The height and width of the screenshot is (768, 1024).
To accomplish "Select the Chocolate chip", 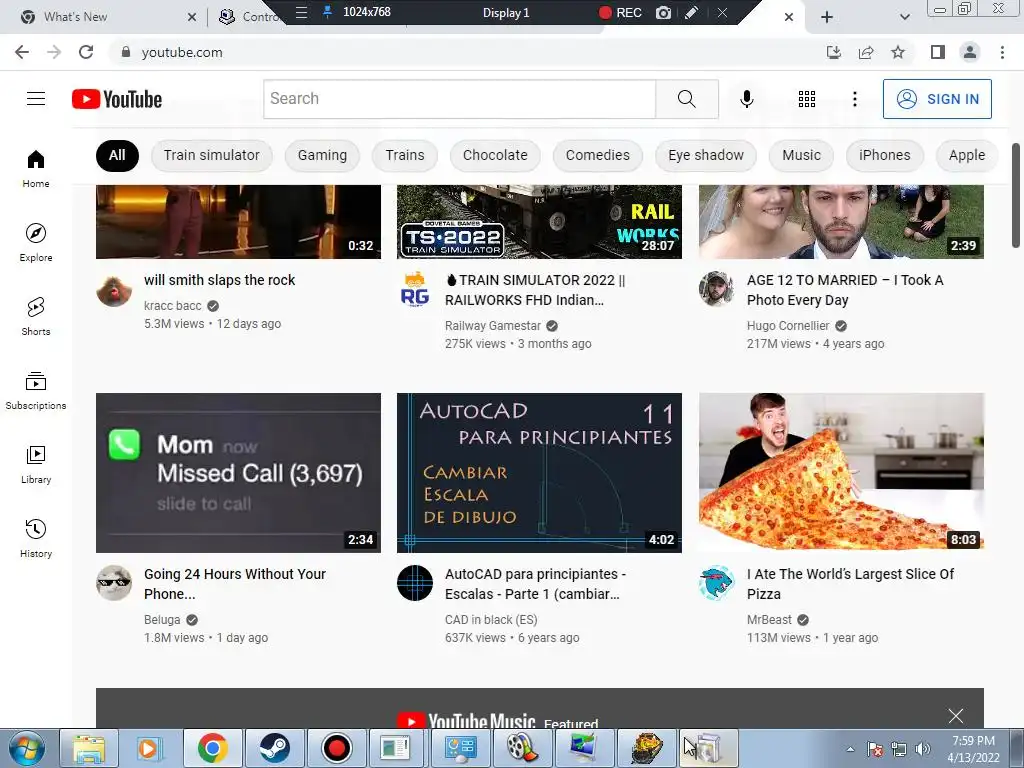I will (x=495, y=155).
